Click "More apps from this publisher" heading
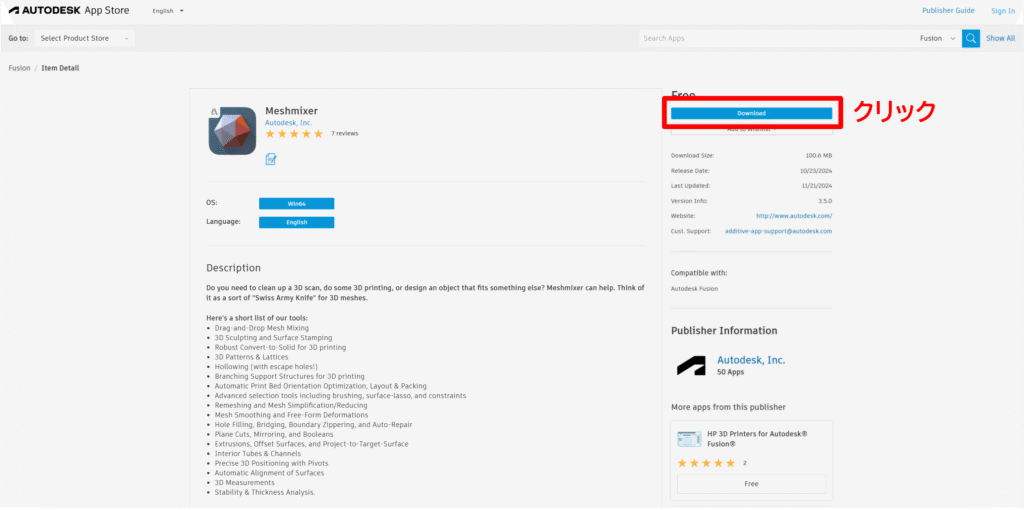Screen dimensions: 1024x510 point(728,407)
